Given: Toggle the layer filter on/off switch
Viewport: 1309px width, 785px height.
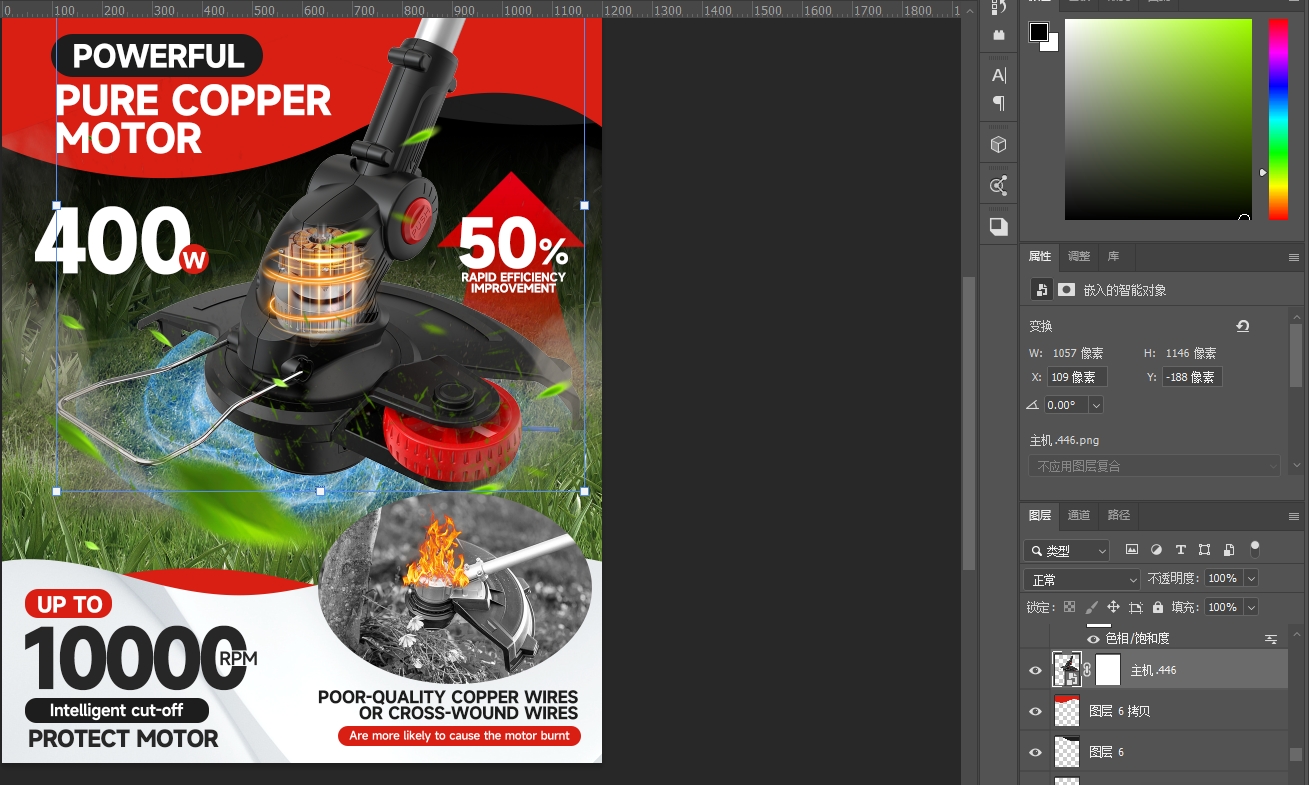Looking at the screenshot, I should point(1255,549).
